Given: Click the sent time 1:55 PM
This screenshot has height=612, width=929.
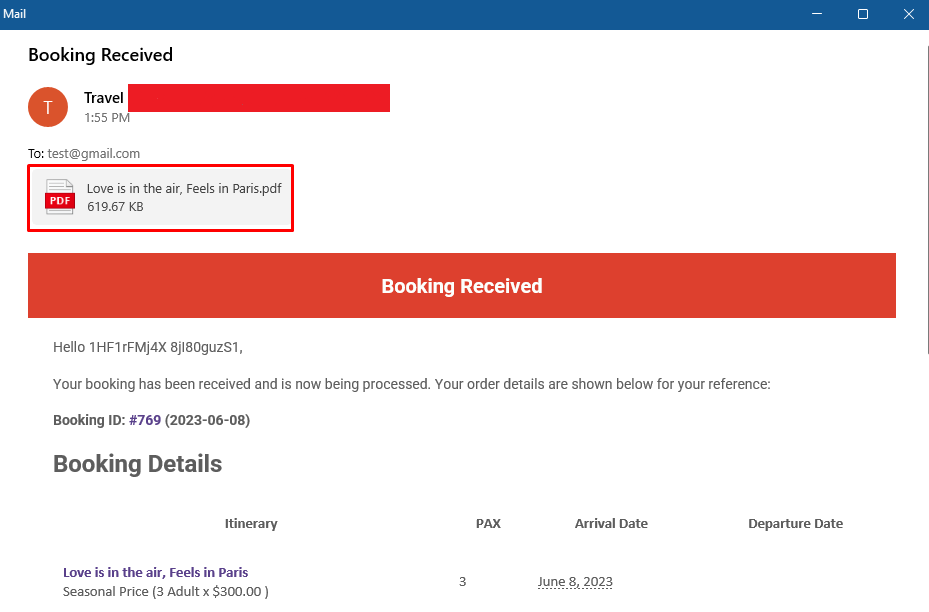Looking at the screenshot, I should click(107, 118).
